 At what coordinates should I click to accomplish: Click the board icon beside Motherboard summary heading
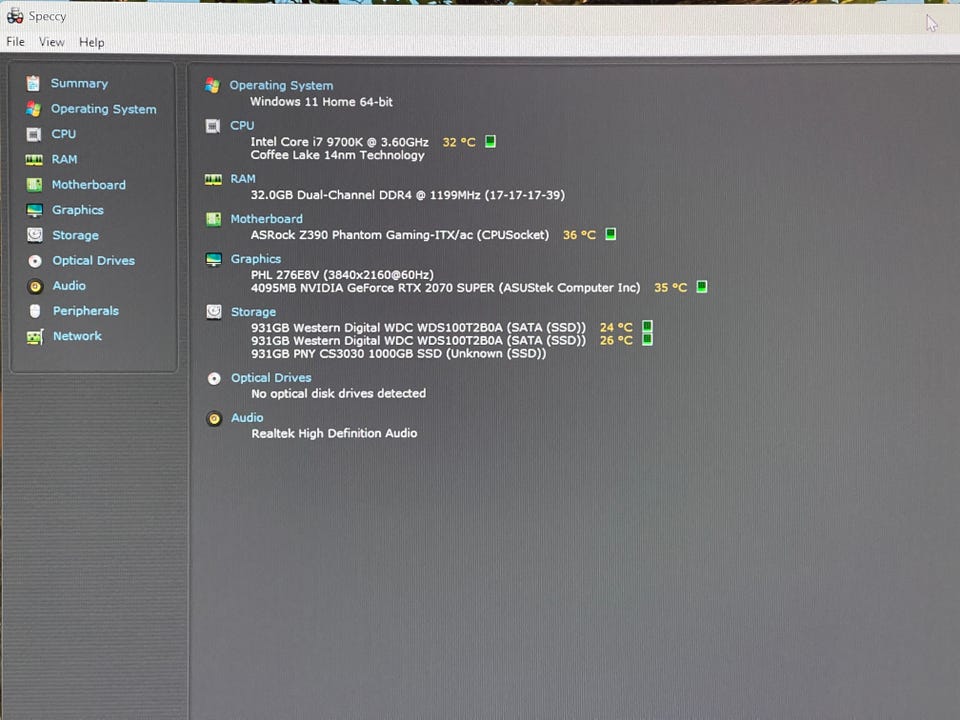pyautogui.click(x=214, y=219)
